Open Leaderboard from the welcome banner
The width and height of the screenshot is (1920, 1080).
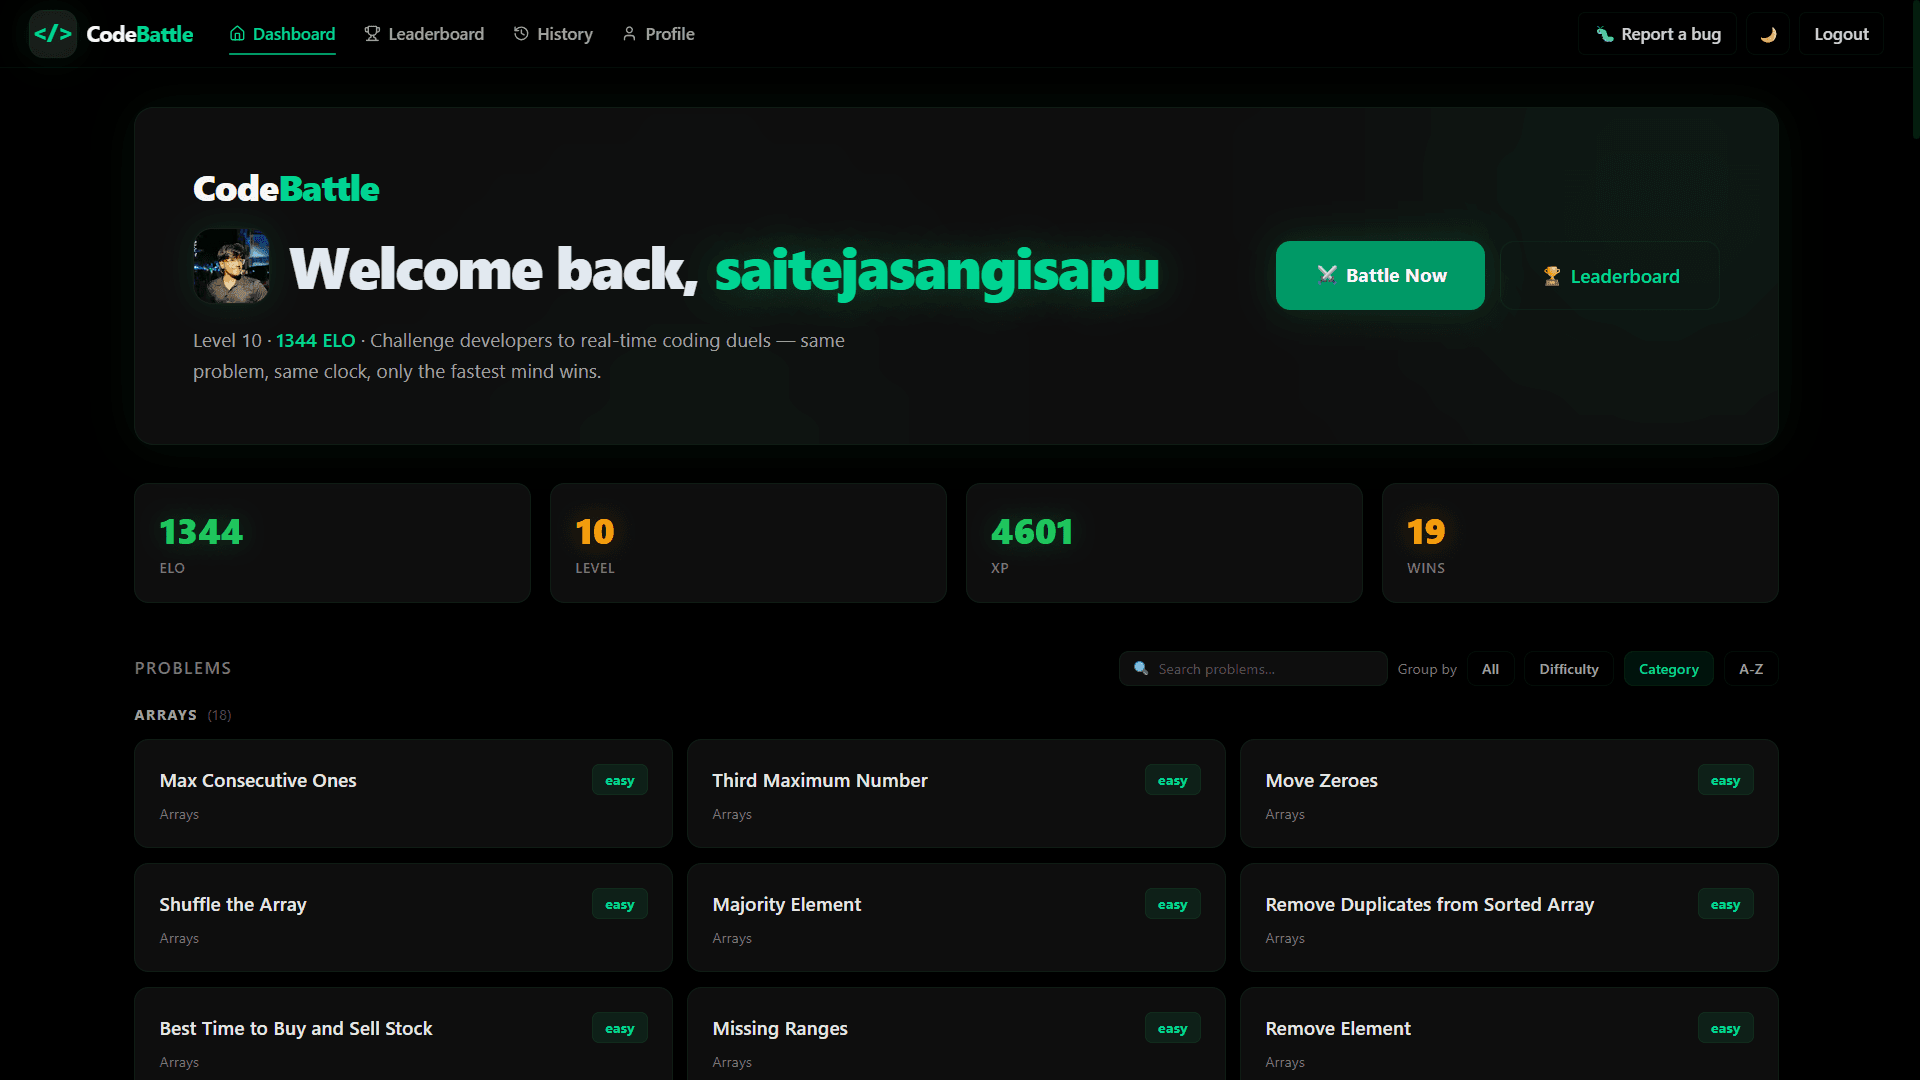(1610, 276)
